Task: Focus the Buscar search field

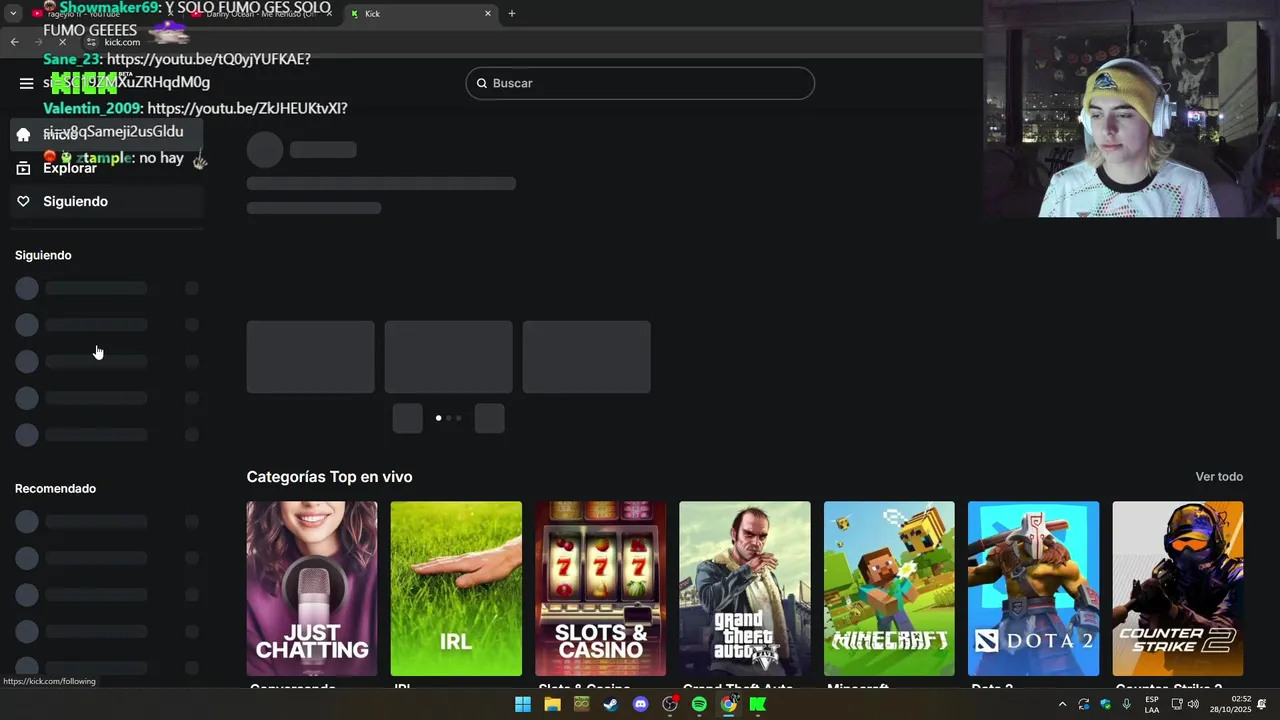Action: pyautogui.click(x=640, y=83)
